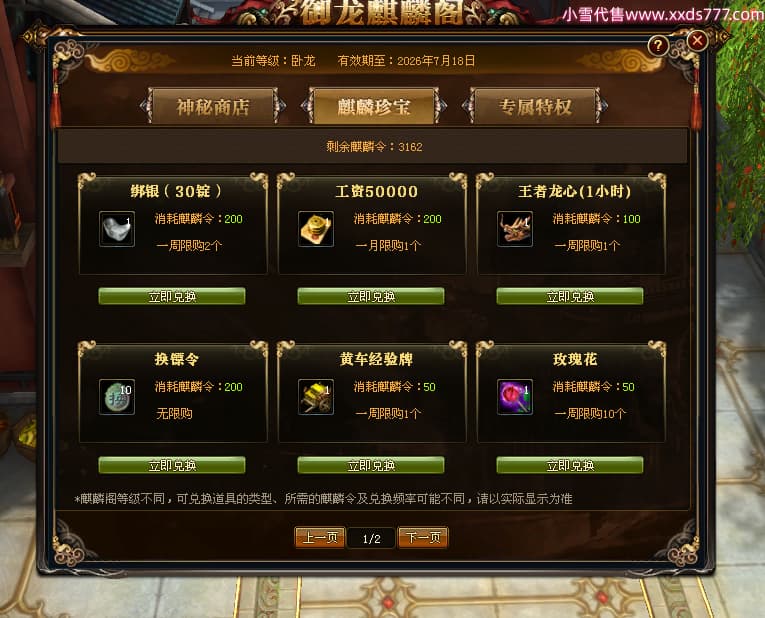Screen dimensions: 765x618
Task: Click the gold coins icon for 工资50000
Action: tap(316, 229)
